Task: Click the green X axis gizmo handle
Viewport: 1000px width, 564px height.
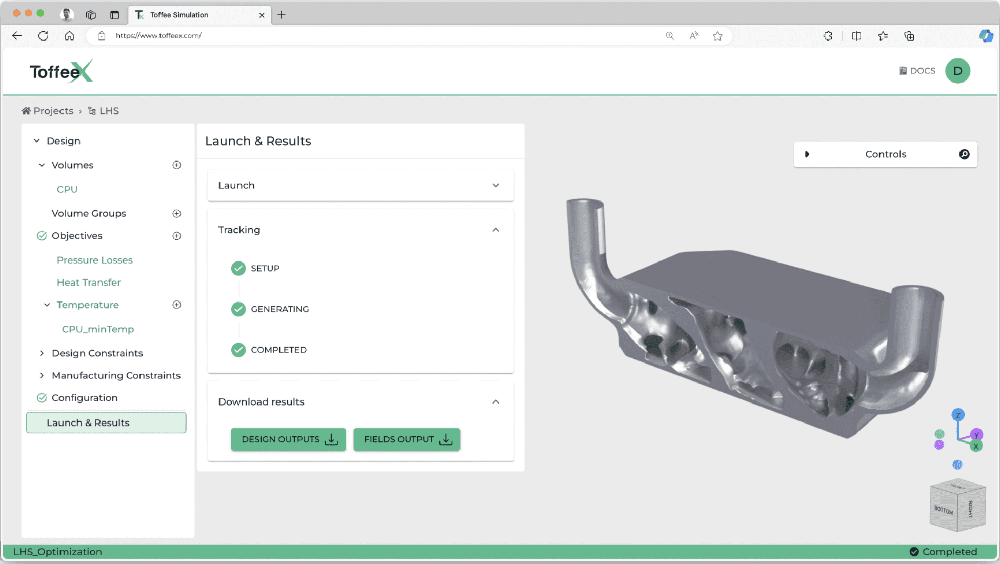Action: click(x=976, y=446)
